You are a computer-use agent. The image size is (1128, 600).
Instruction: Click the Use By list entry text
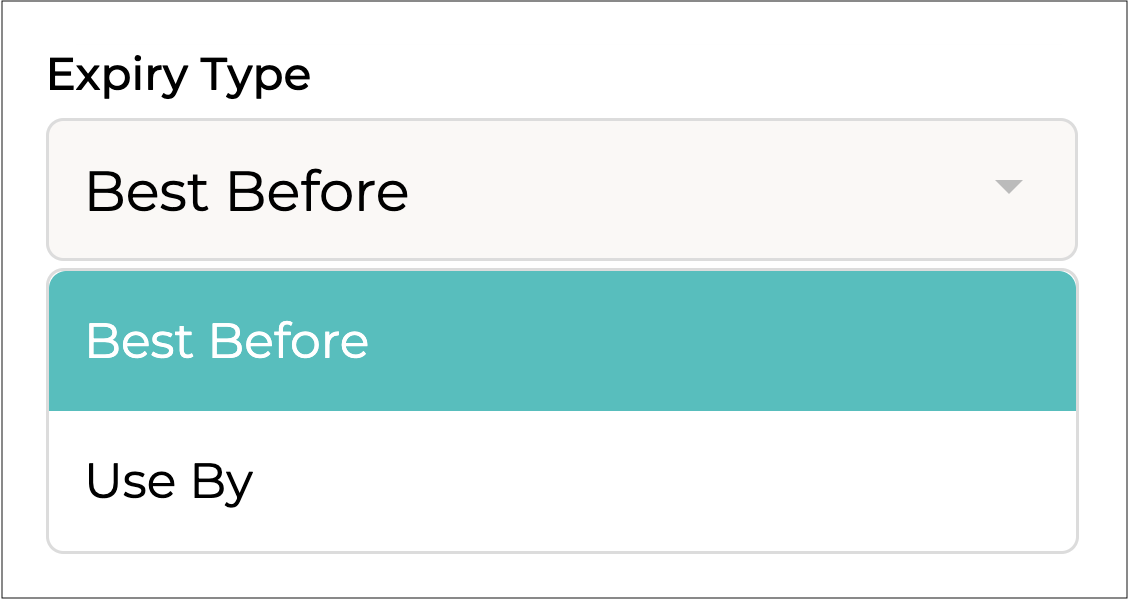(169, 482)
